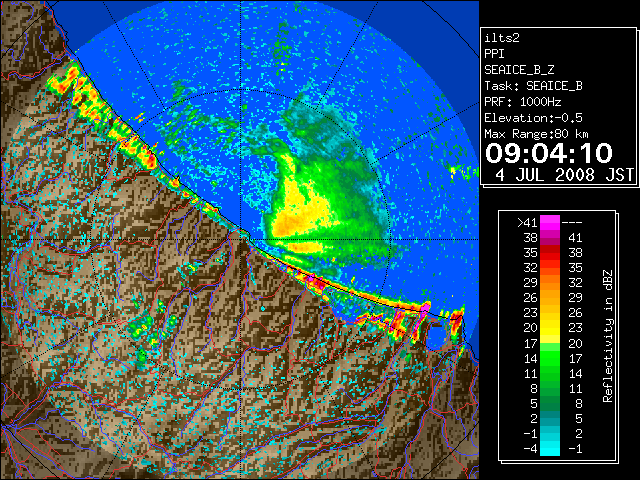The image size is (640, 480).
Task: Select the 'ilts2' radar name text
Action: [x=502, y=38]
